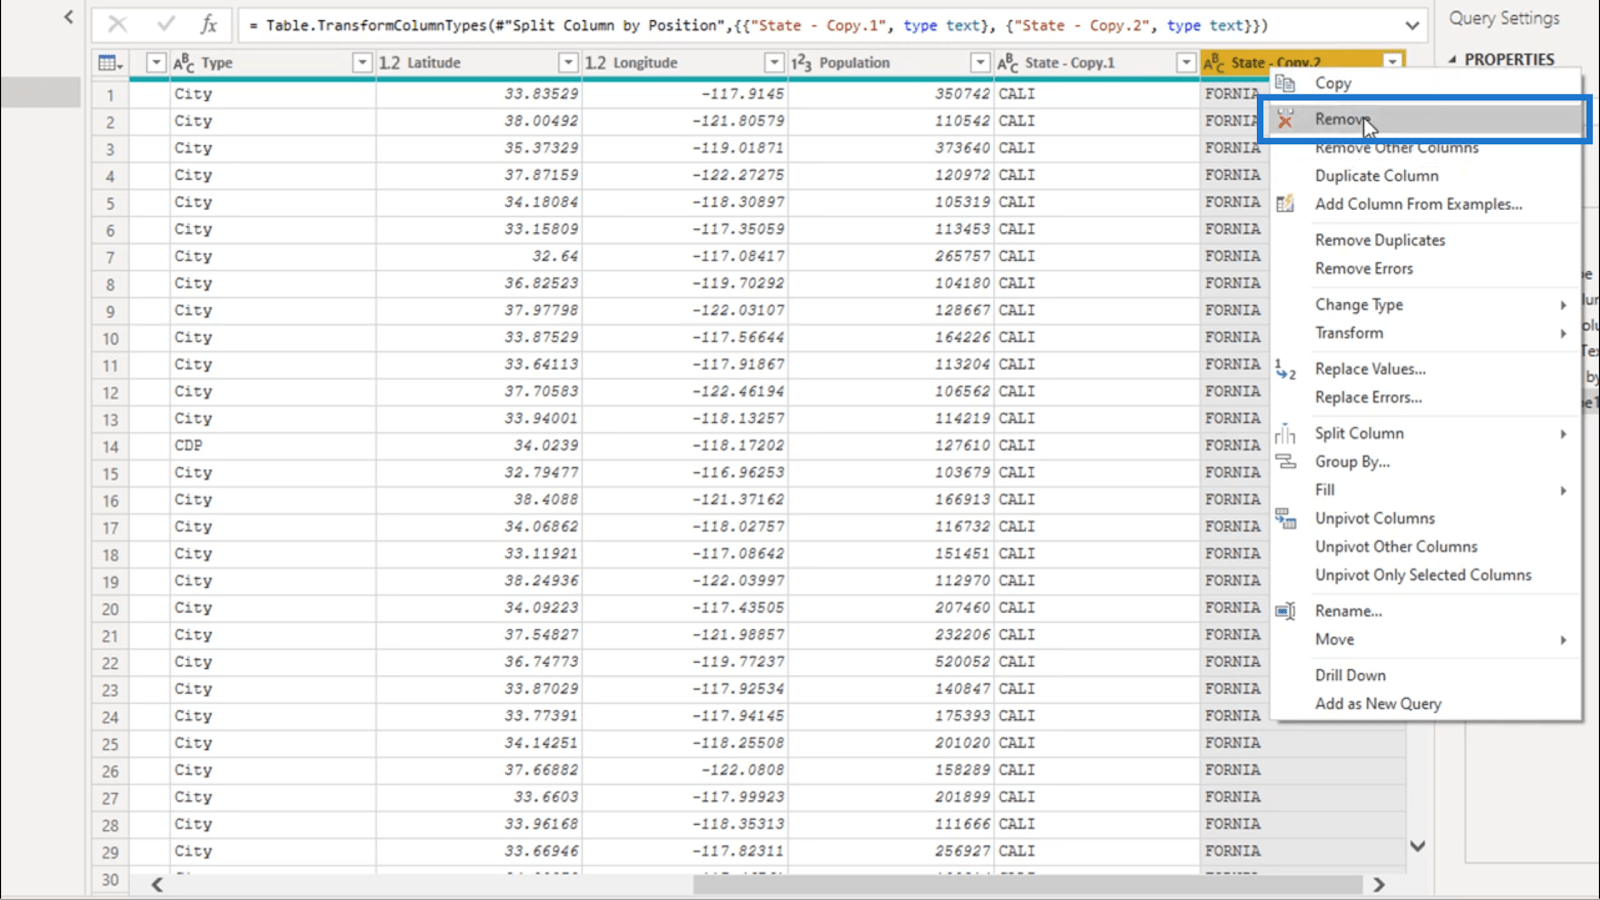Click the ABC type icon of State - Copy.1
The height and width of the screenshot is (900, 1600).
pyautogui.click(x=1008, y=63)
